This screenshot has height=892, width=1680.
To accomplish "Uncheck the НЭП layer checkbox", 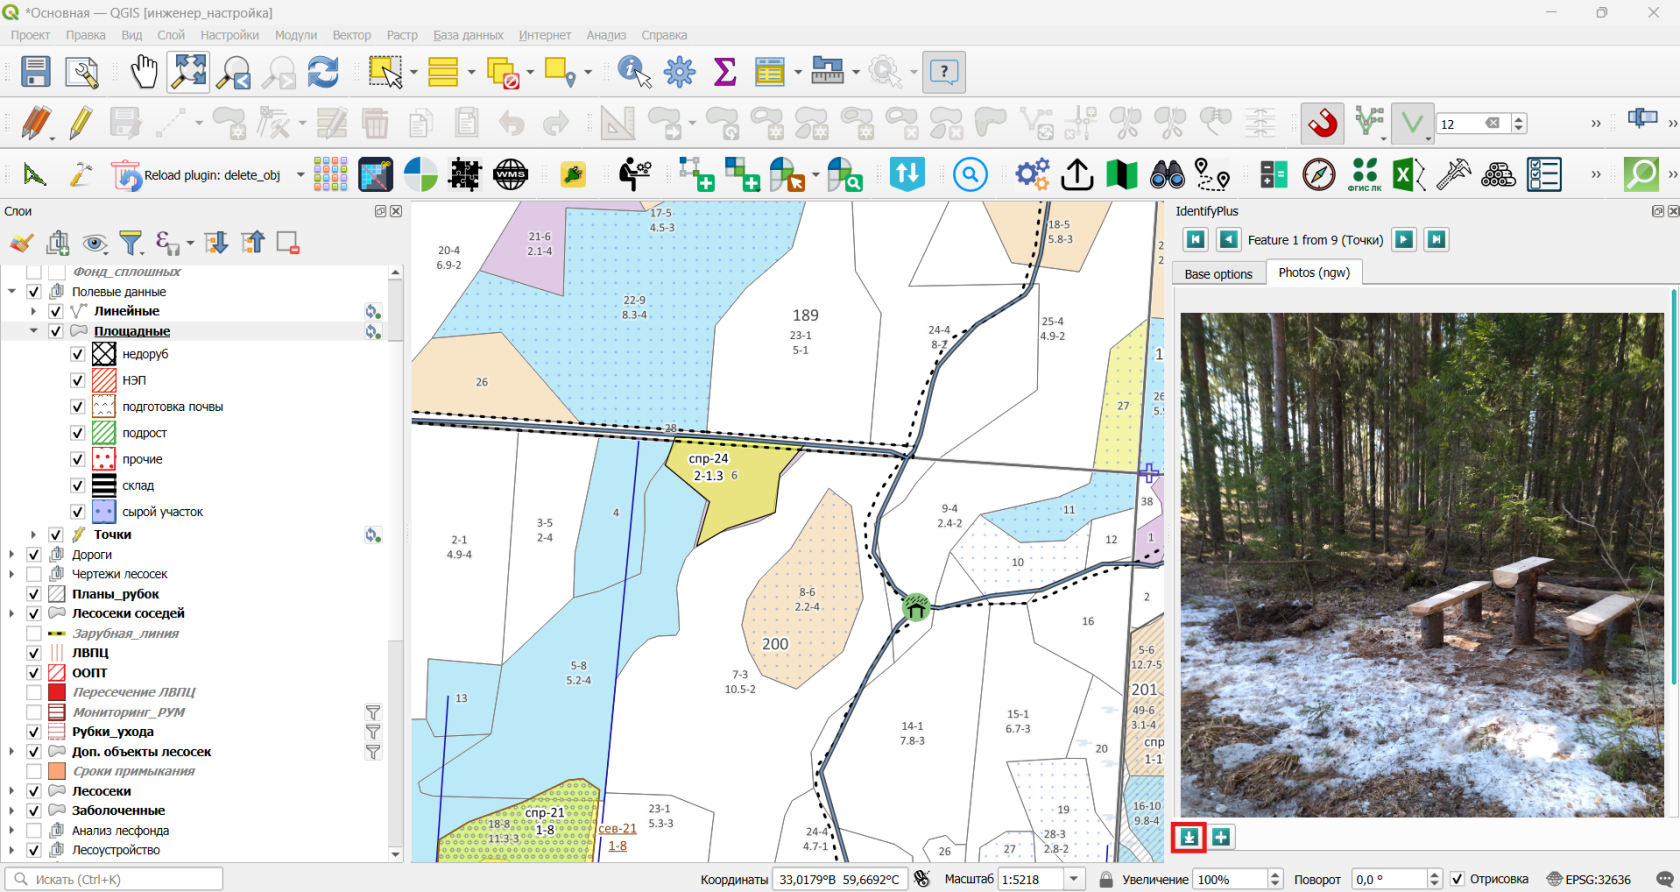I will pos(77,380).
